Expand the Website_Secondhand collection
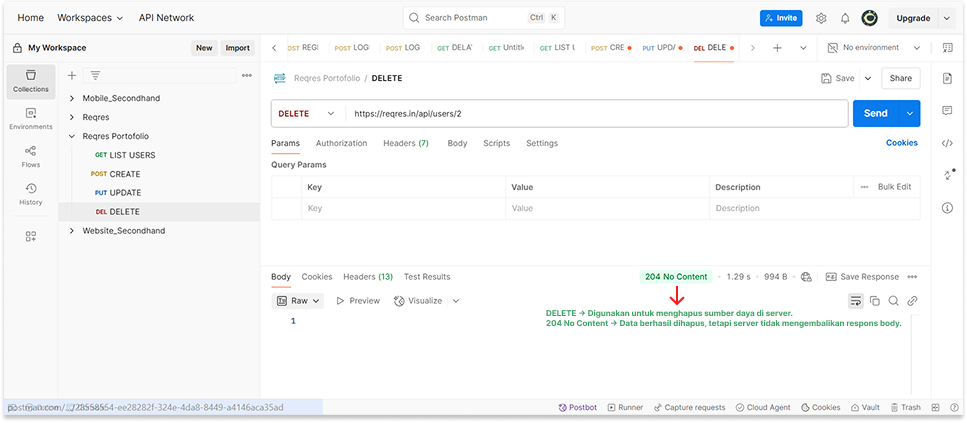Viewport: 967px width, 423px height. [72, 231]
